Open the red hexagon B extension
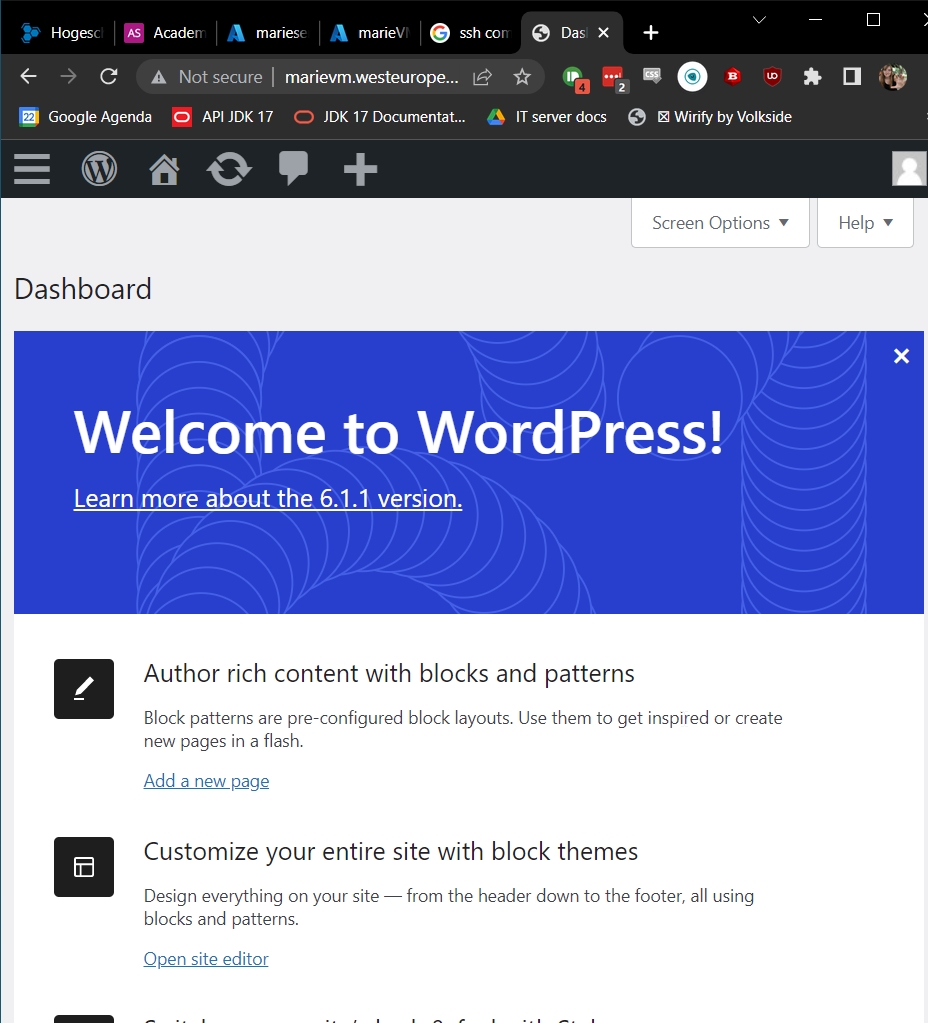The width and height of the screenshot is (928, 1023). pos(733,77)
